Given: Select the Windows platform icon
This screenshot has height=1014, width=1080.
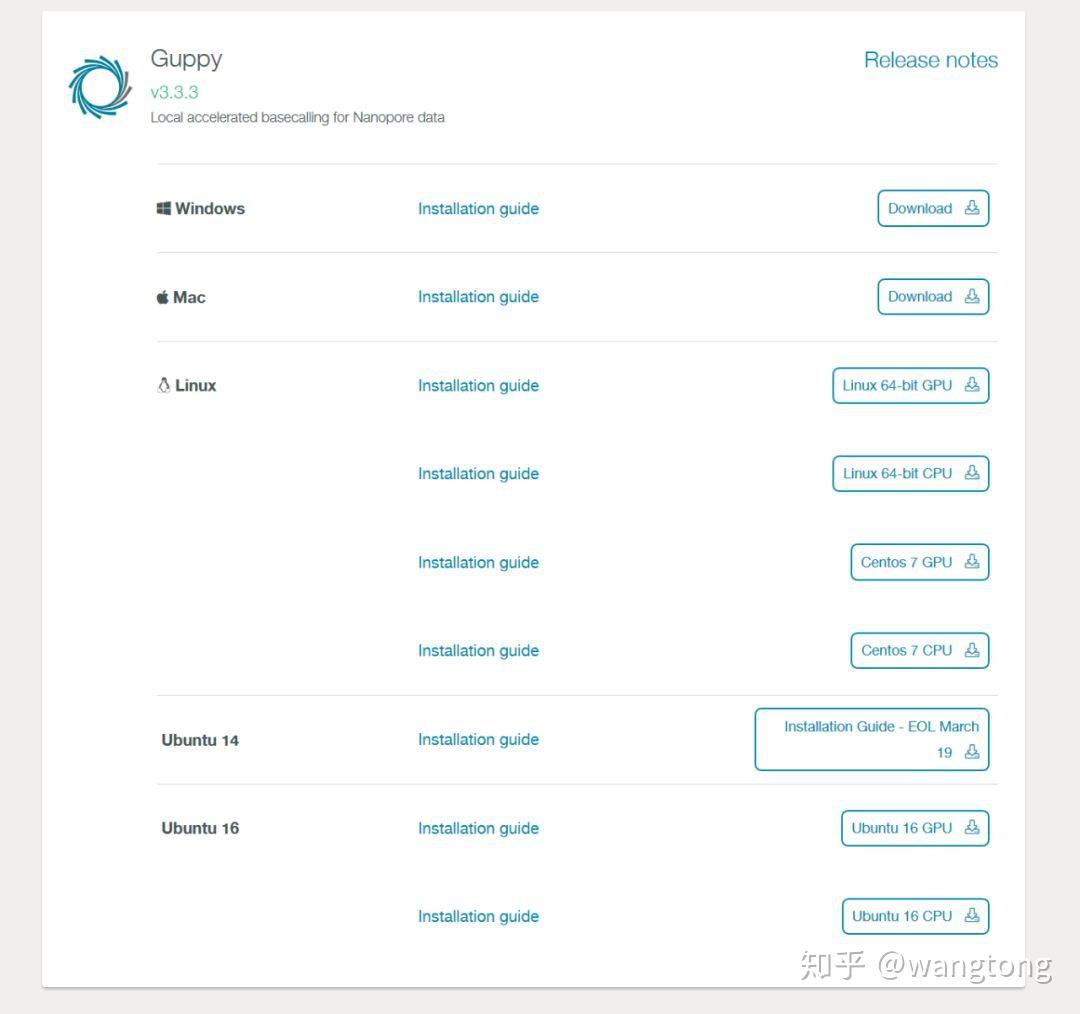Looking at the screenshot, I should [164, 208].
